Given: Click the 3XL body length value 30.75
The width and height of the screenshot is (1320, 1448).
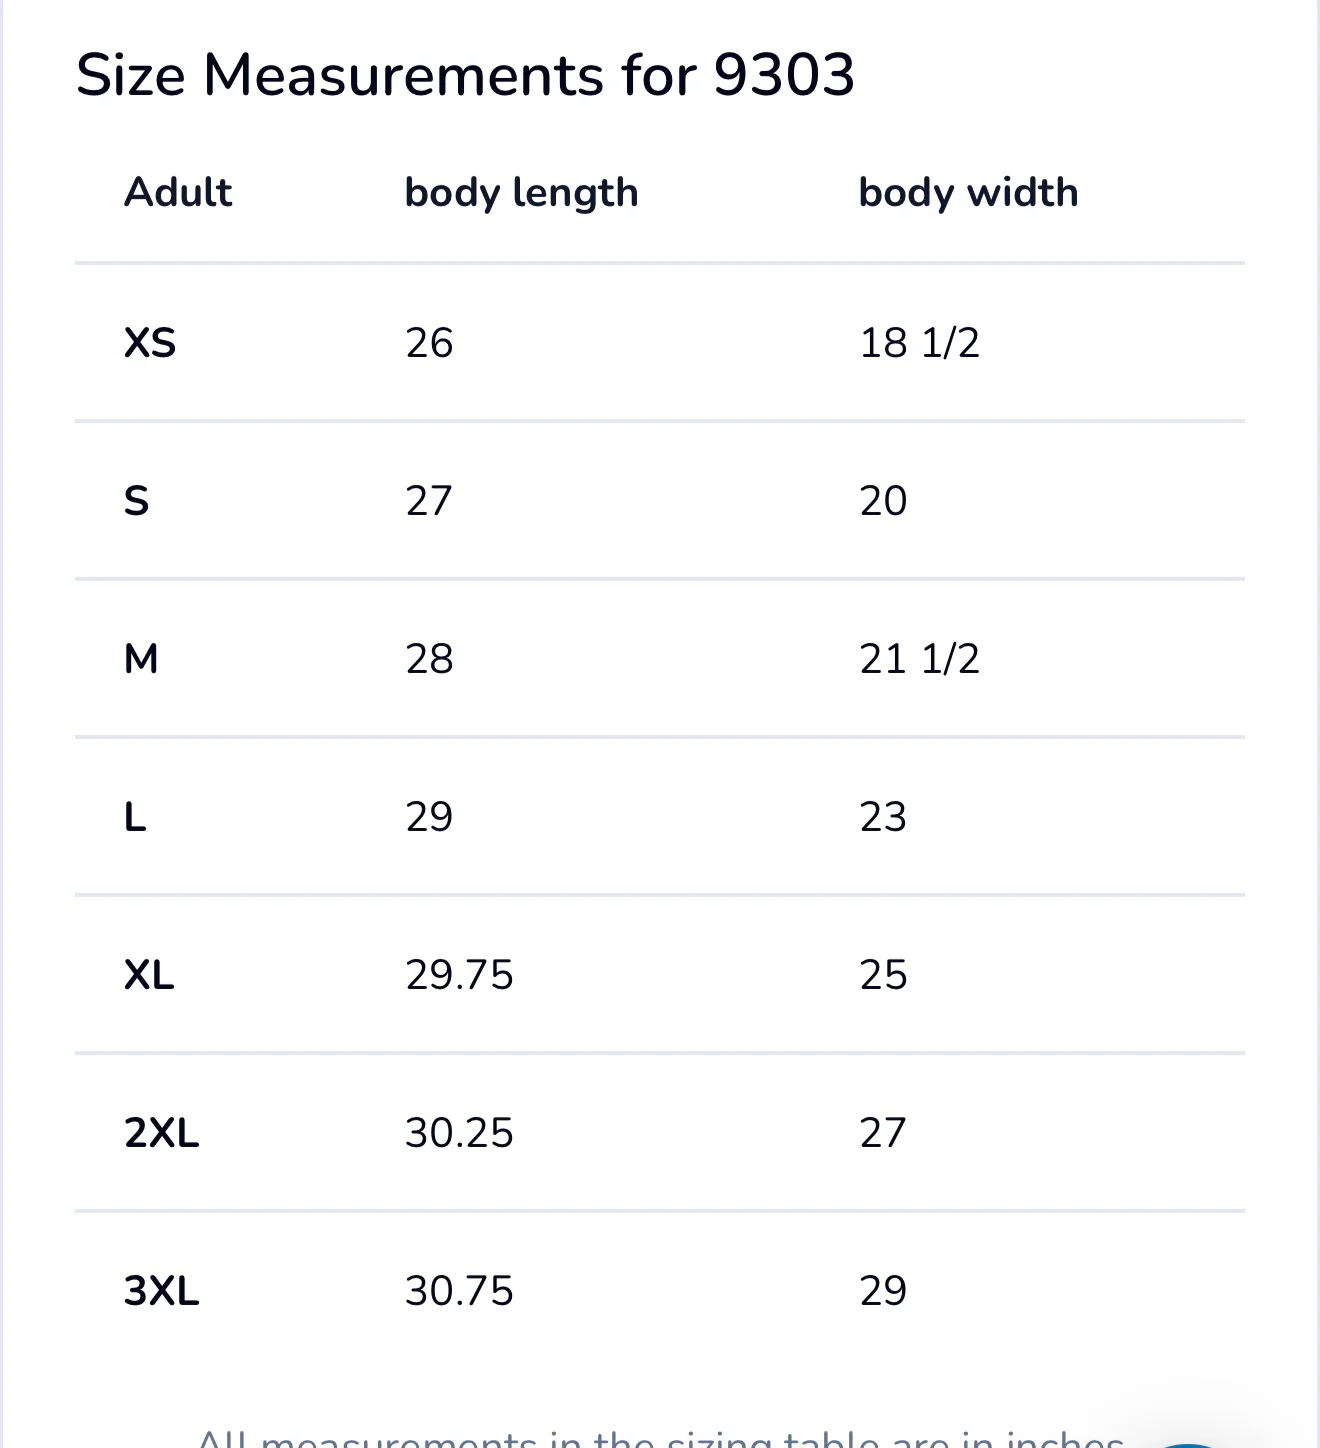Looking at the screenshot, I should 459,1291.
